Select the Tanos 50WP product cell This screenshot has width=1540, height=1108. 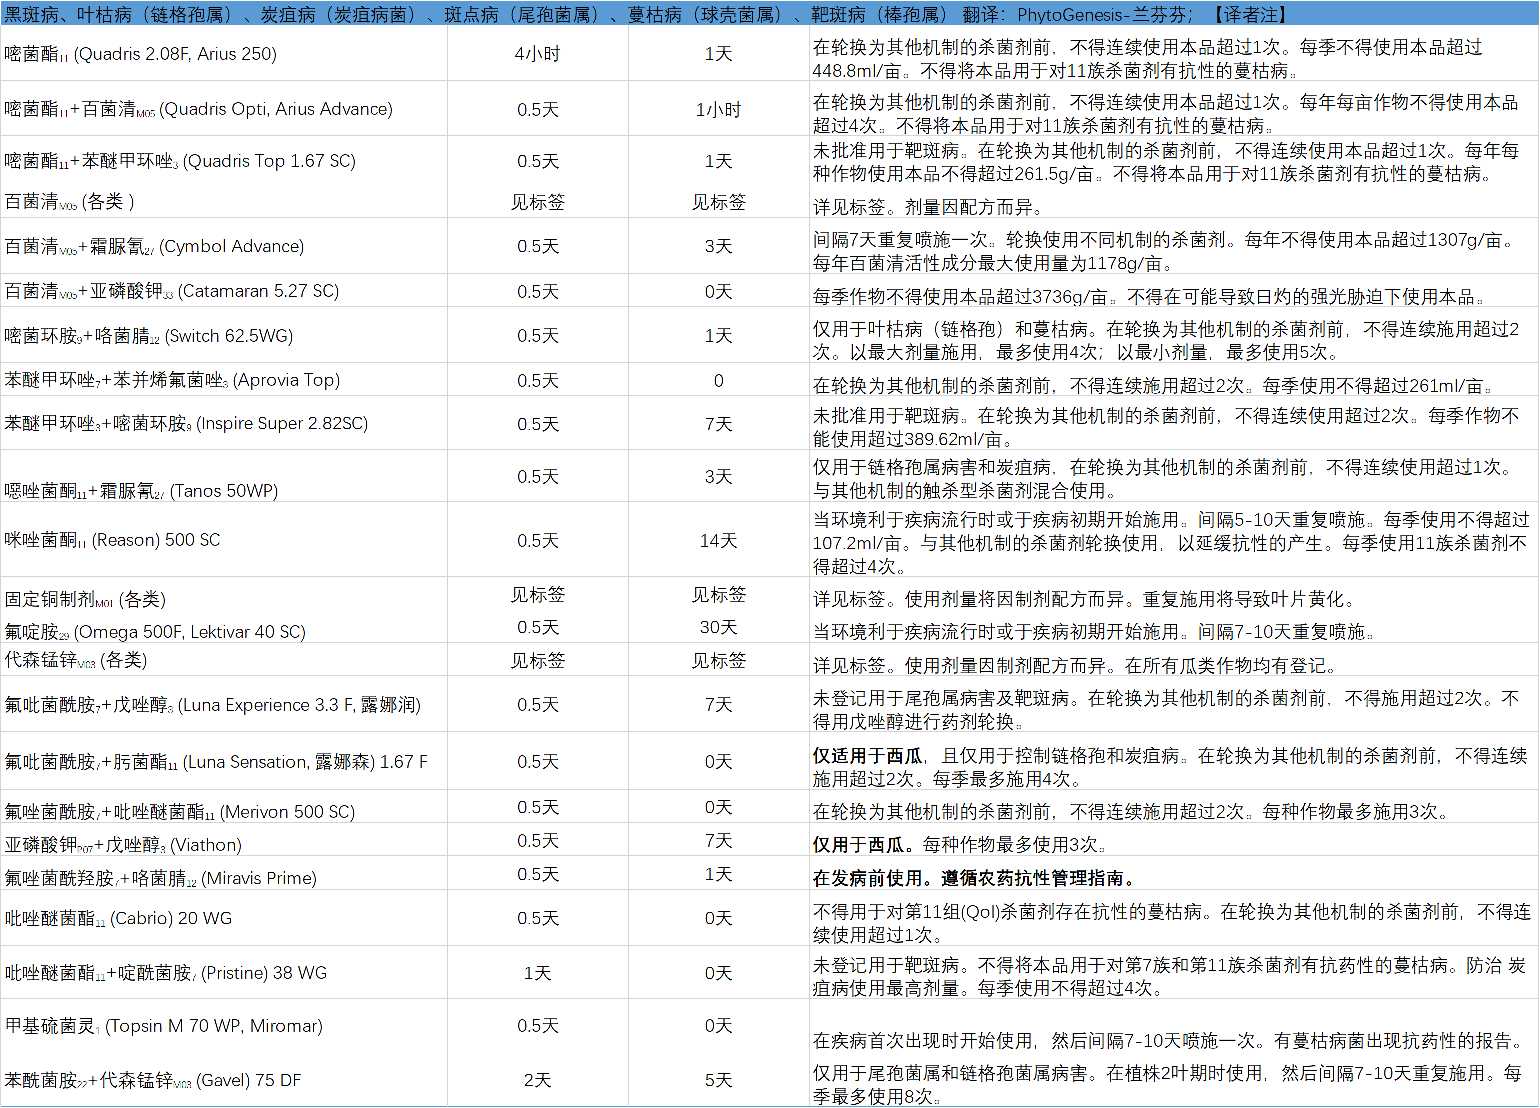tap(223, 477)
